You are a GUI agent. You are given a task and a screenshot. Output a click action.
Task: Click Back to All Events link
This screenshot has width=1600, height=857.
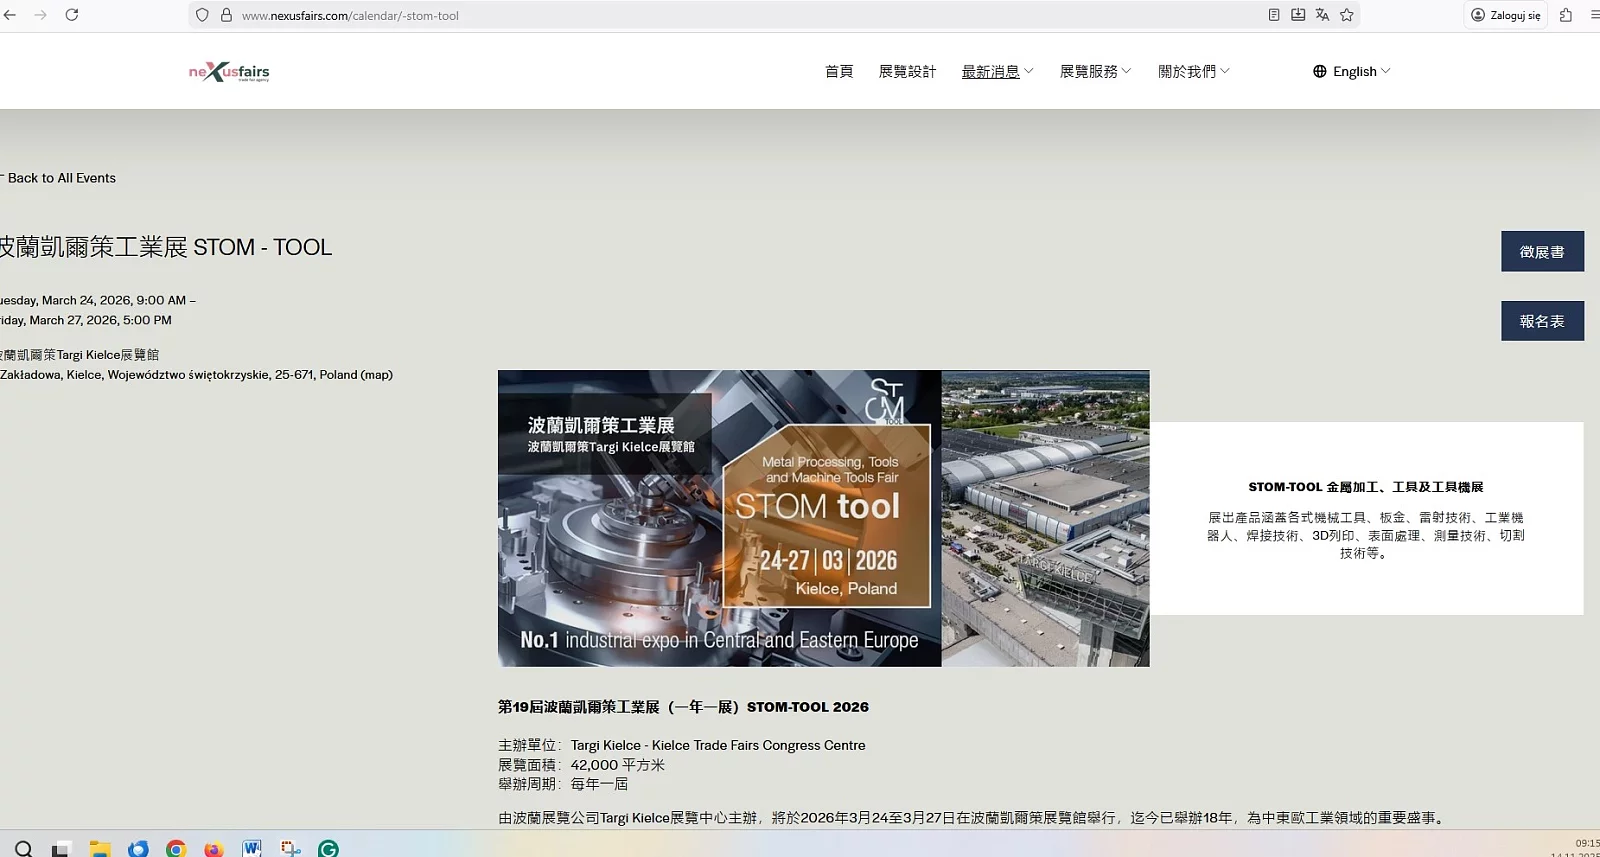click(x=58, y=178)
